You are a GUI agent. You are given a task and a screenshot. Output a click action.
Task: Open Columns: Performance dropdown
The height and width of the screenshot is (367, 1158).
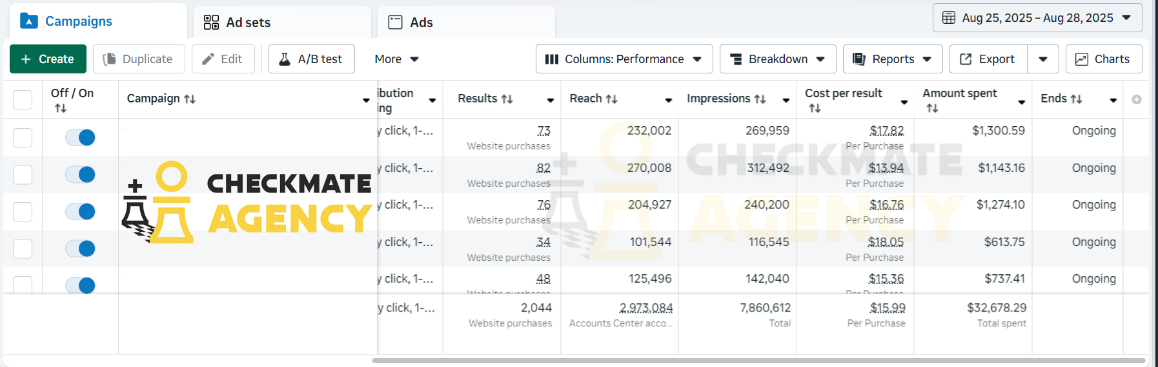pyautogui.click(x=624, y=59)
